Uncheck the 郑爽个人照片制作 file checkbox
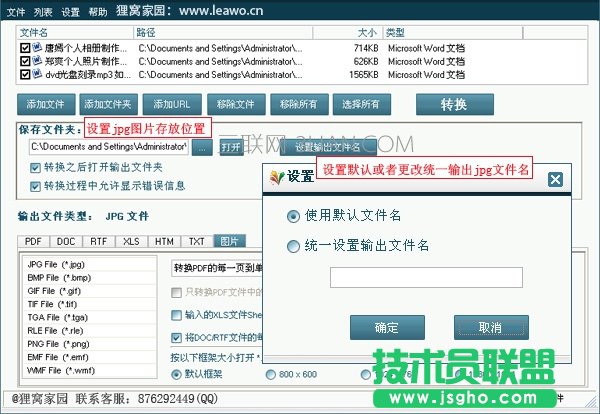Screen dimensions: 600x414 click(x=25, y=61)
